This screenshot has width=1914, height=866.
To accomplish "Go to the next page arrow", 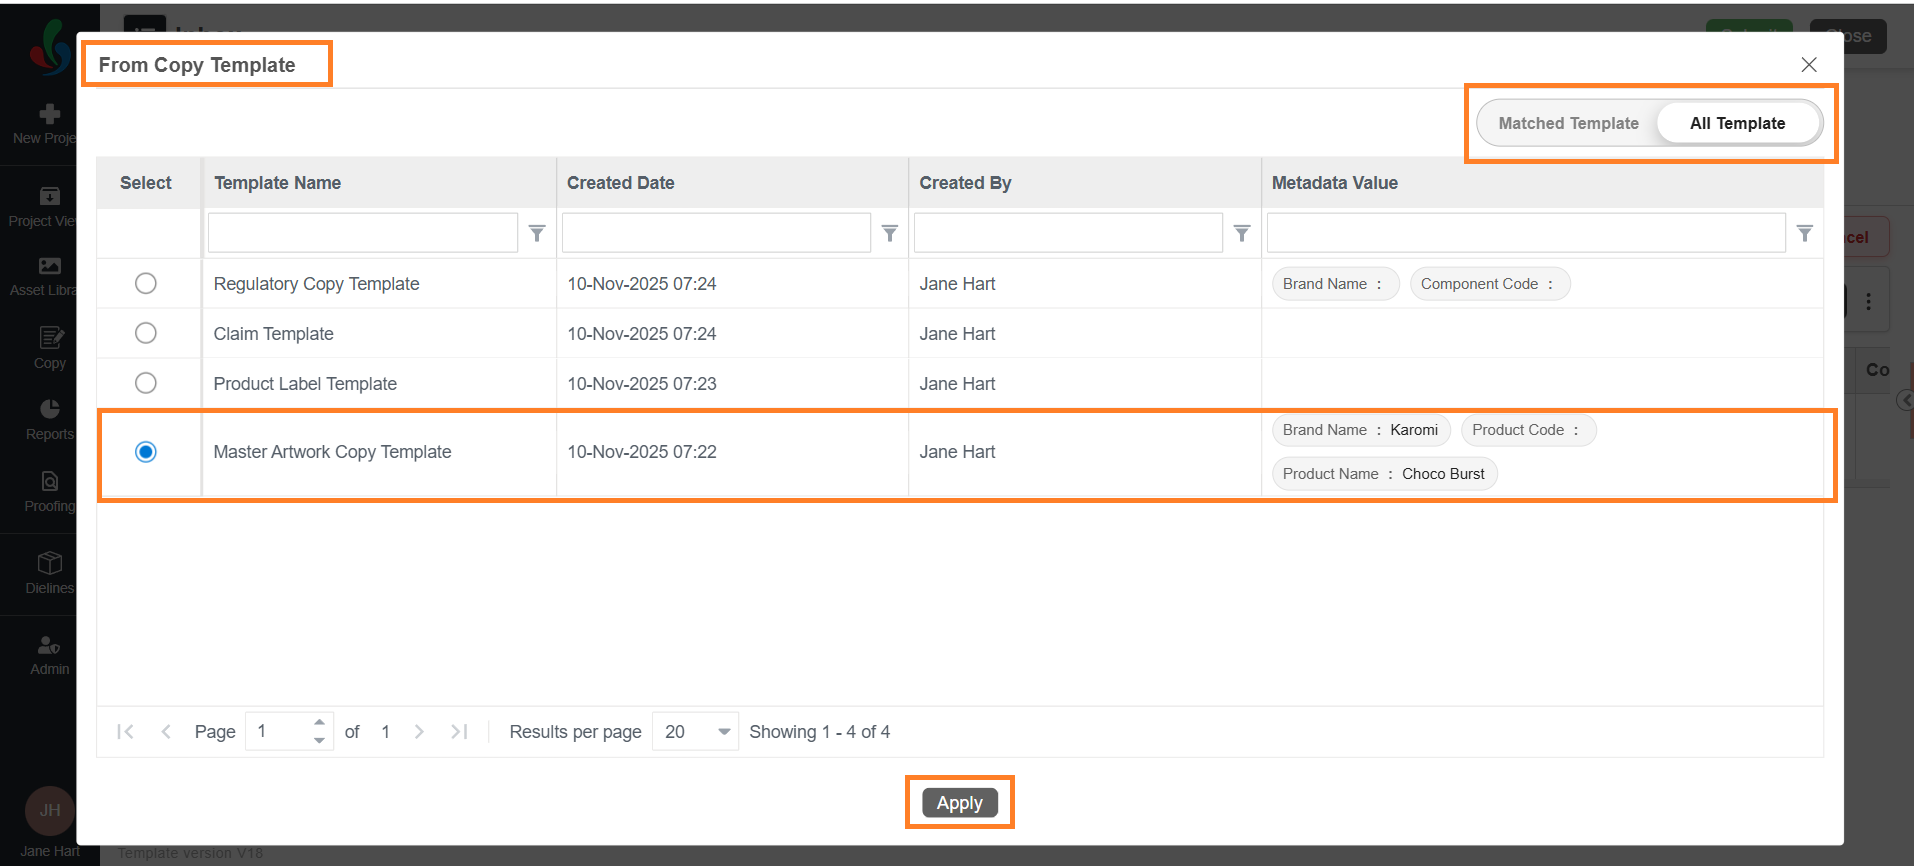I will (x=420, y=732).
